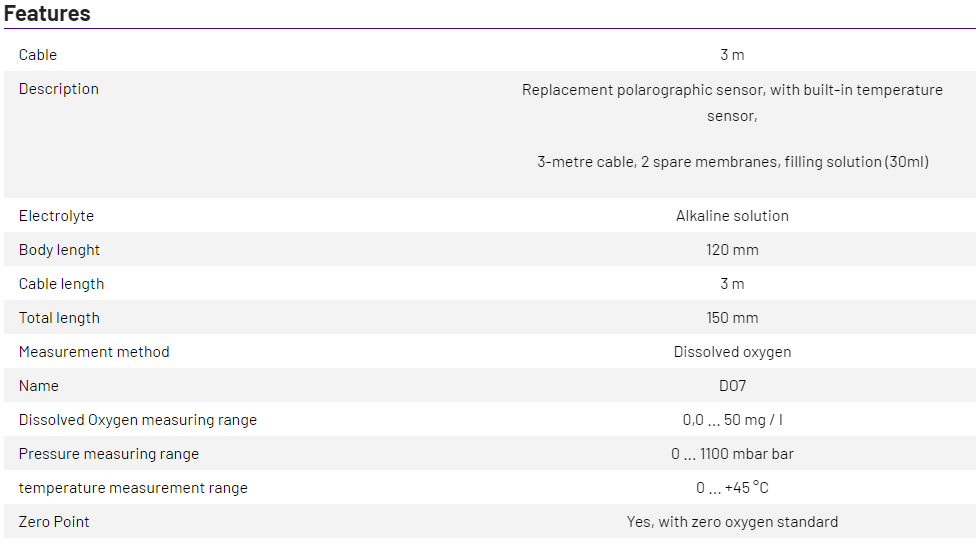This screenshot has width=980, height=544.
Task: Click the Name row label
Action: point(39,386)
